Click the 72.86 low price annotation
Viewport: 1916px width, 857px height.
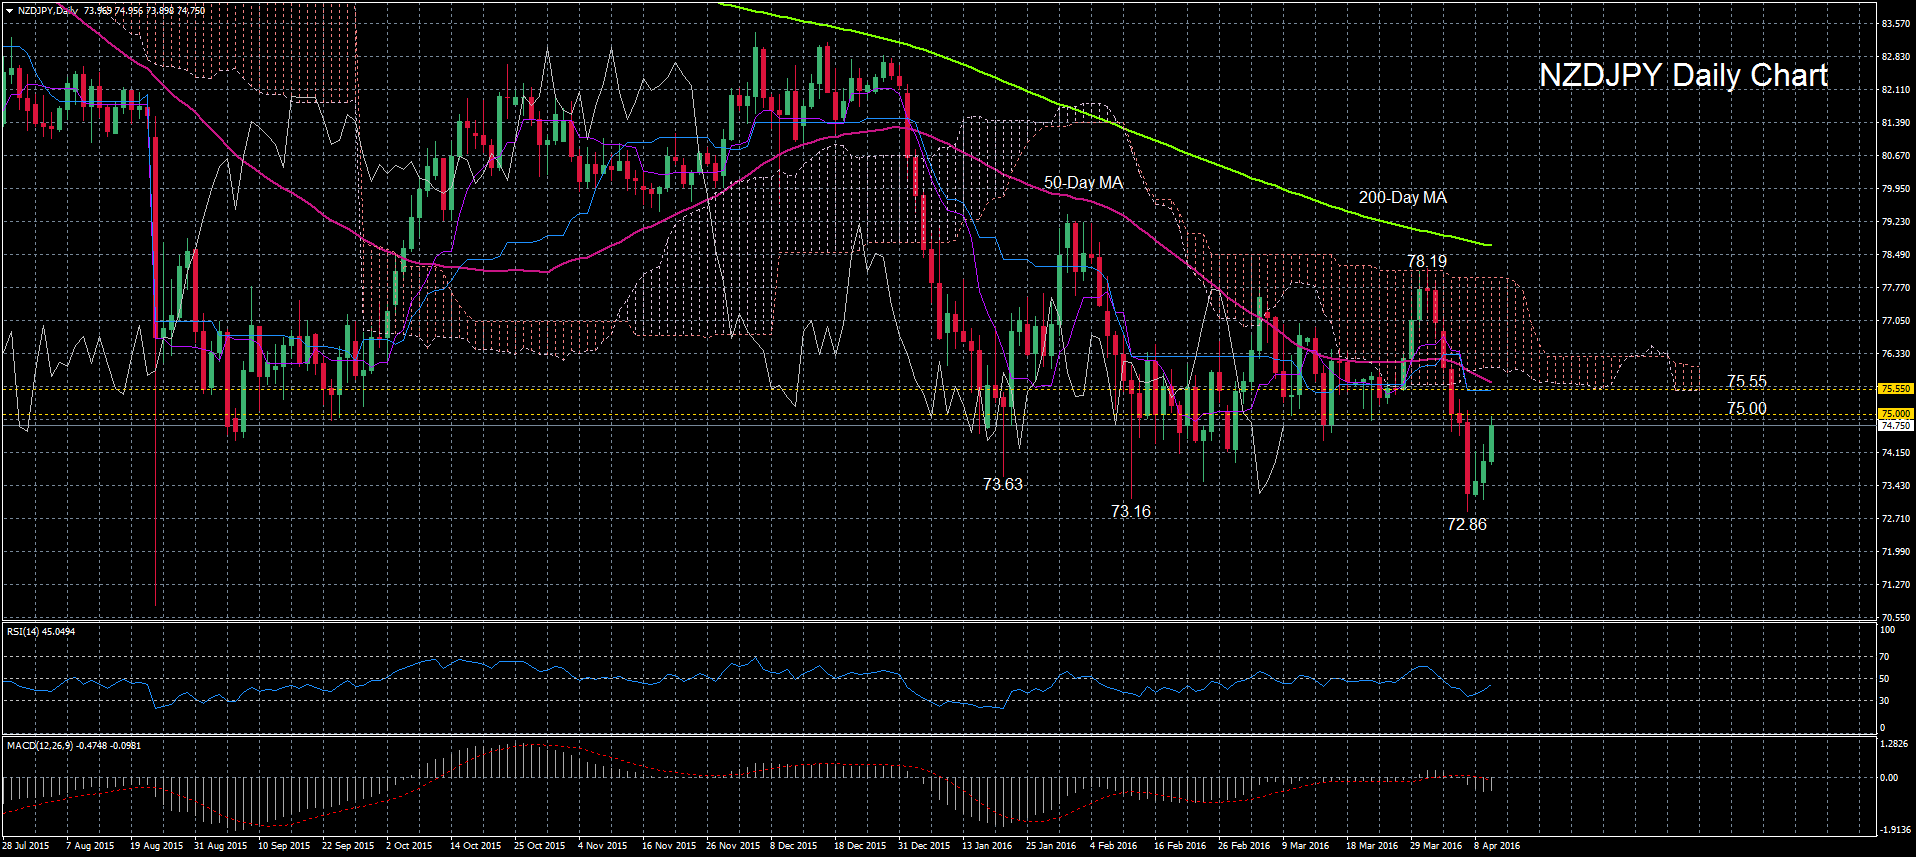pyautogui.click(x=1466, y=524)
